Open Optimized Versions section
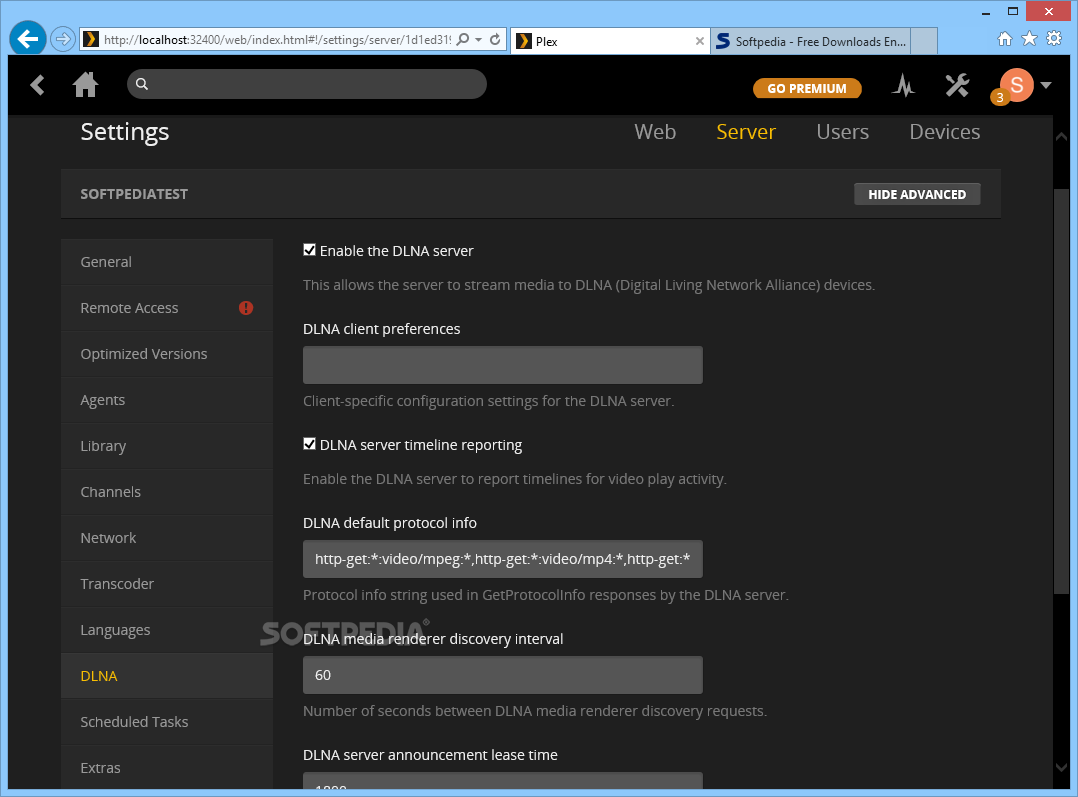 click(x=167, y=354)
